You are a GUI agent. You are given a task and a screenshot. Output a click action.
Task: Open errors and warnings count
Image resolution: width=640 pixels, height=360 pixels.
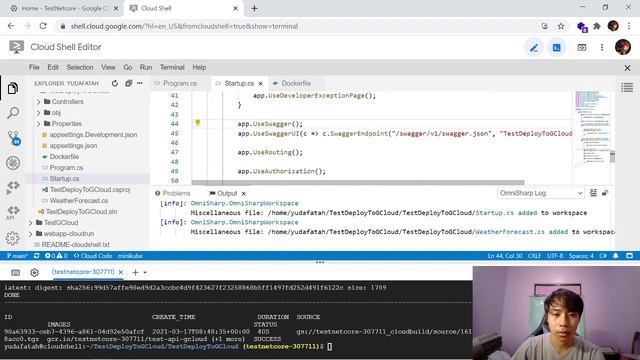[x=56, y=256]
